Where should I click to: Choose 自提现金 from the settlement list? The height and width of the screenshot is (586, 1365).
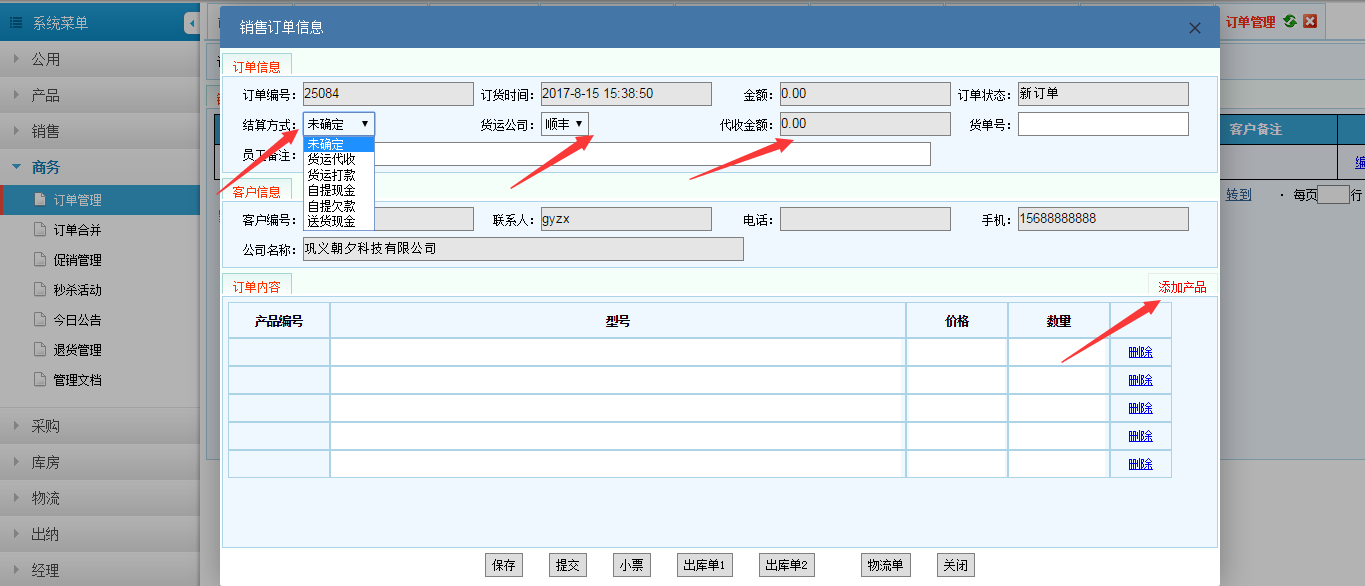click(339, 190)
